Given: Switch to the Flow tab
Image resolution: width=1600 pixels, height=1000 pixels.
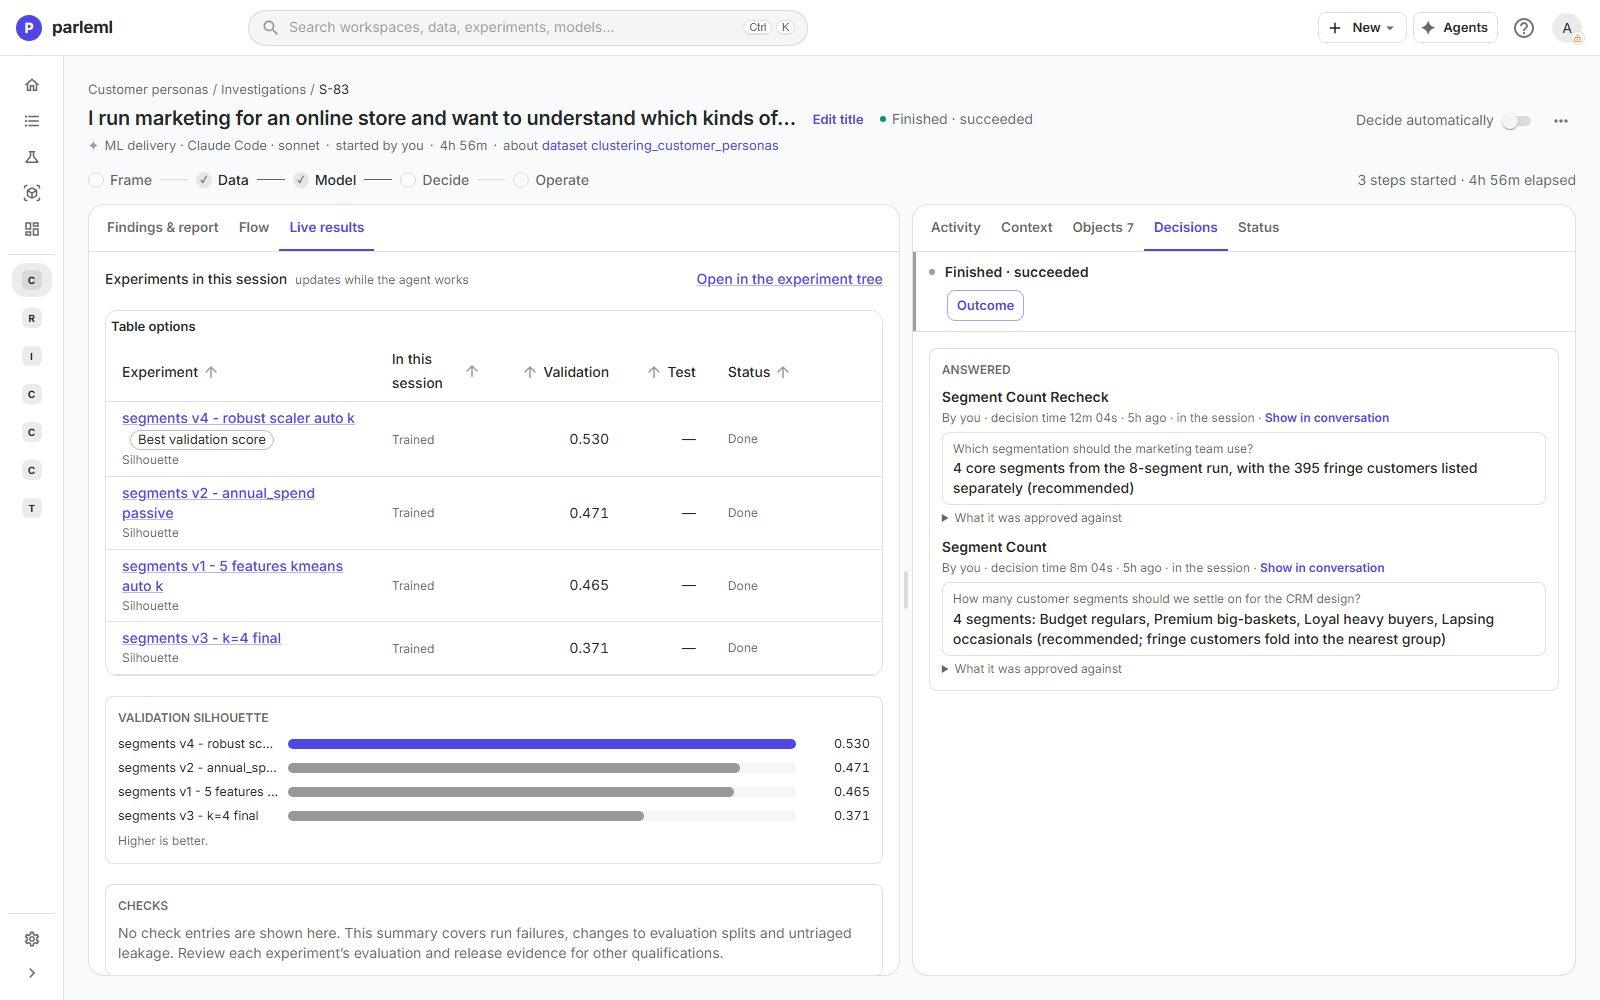Looking at the screenshot, I should (x=254, y=228).
